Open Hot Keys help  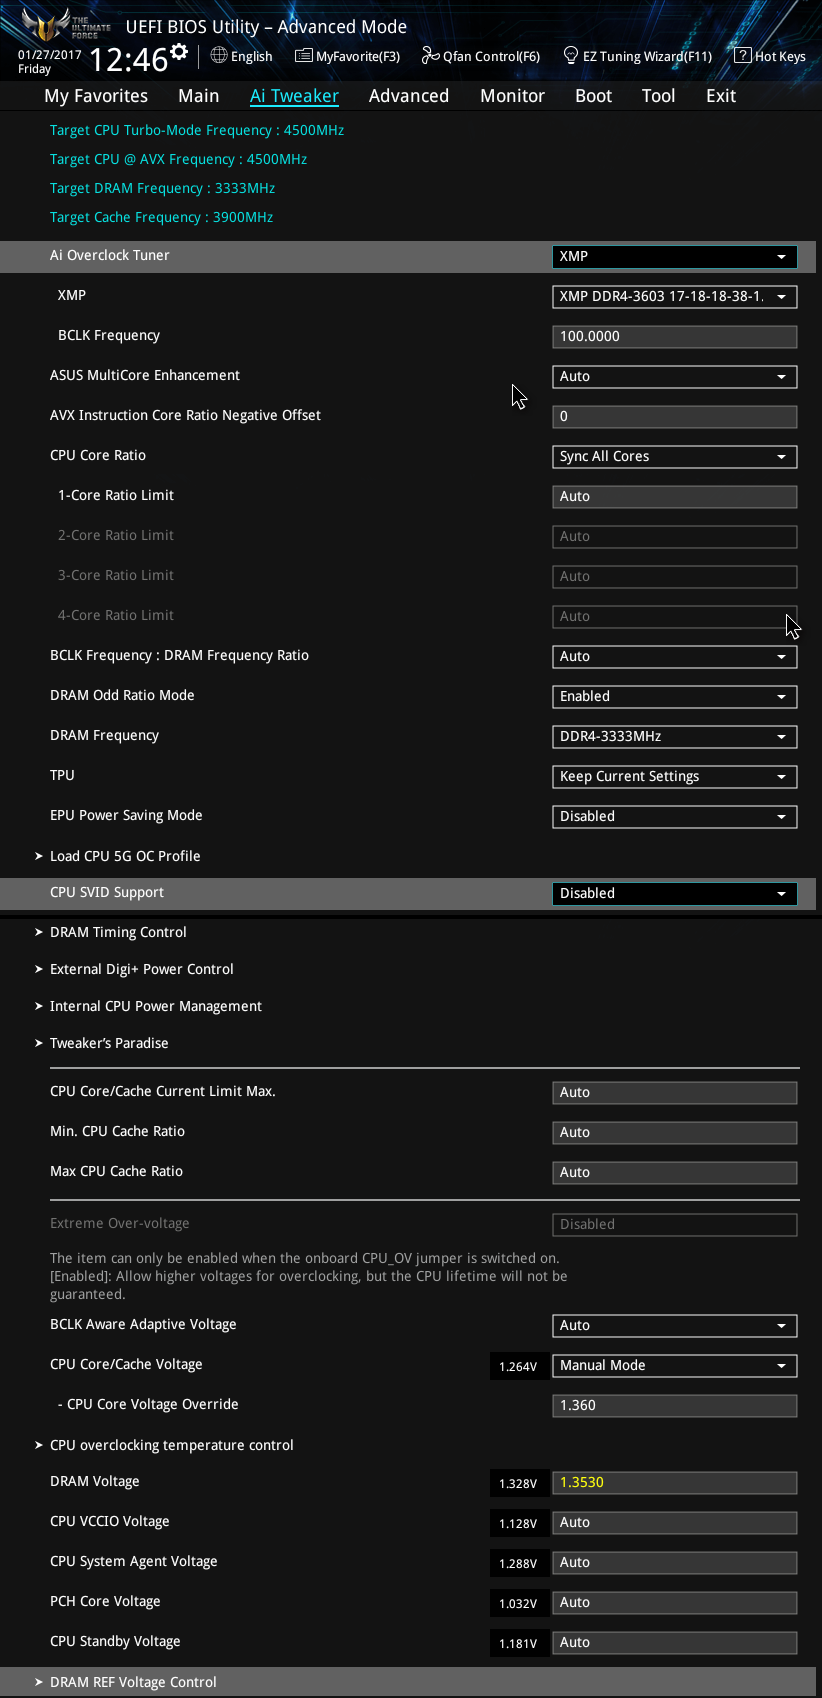click(x=770, y=56)
